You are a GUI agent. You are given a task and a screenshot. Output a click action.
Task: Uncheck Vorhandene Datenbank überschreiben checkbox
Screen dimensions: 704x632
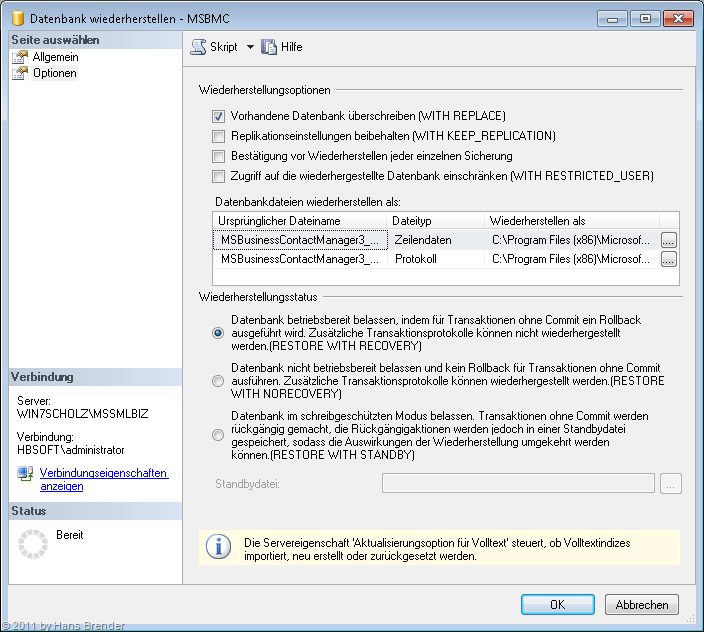click(x=218, y=116)
